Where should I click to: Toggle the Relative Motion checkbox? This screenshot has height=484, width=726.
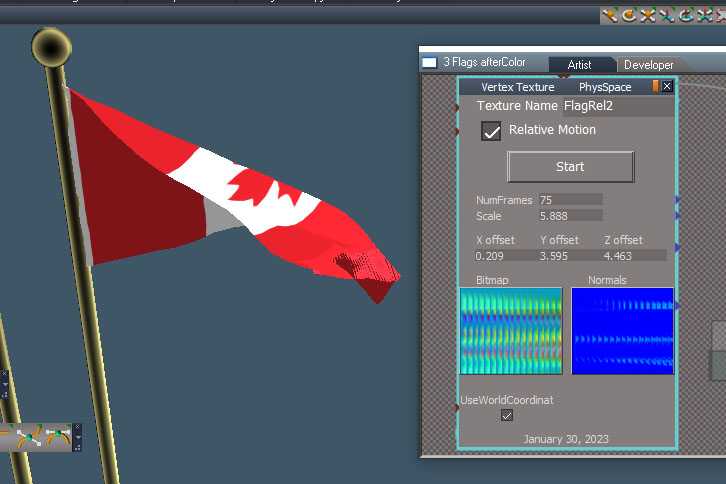(491, 131)
